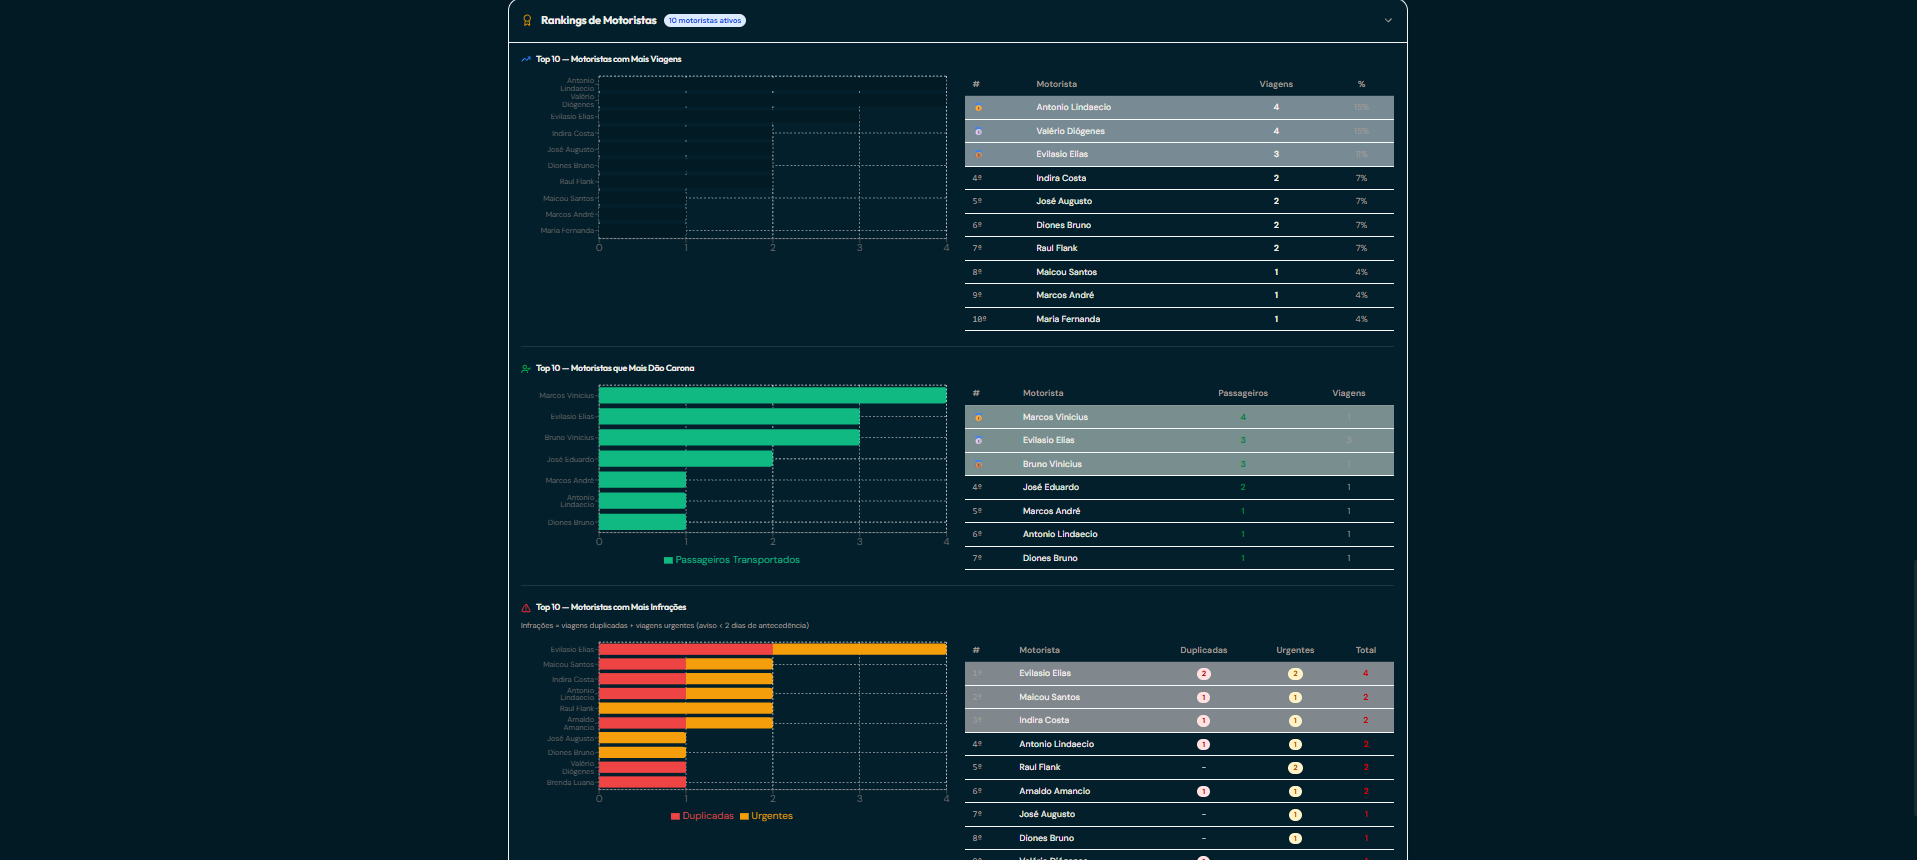The image size is (1917, 860).
Task: Click the Marcos Vinicius green bar in Carona chart
Action: pos(772,396)
